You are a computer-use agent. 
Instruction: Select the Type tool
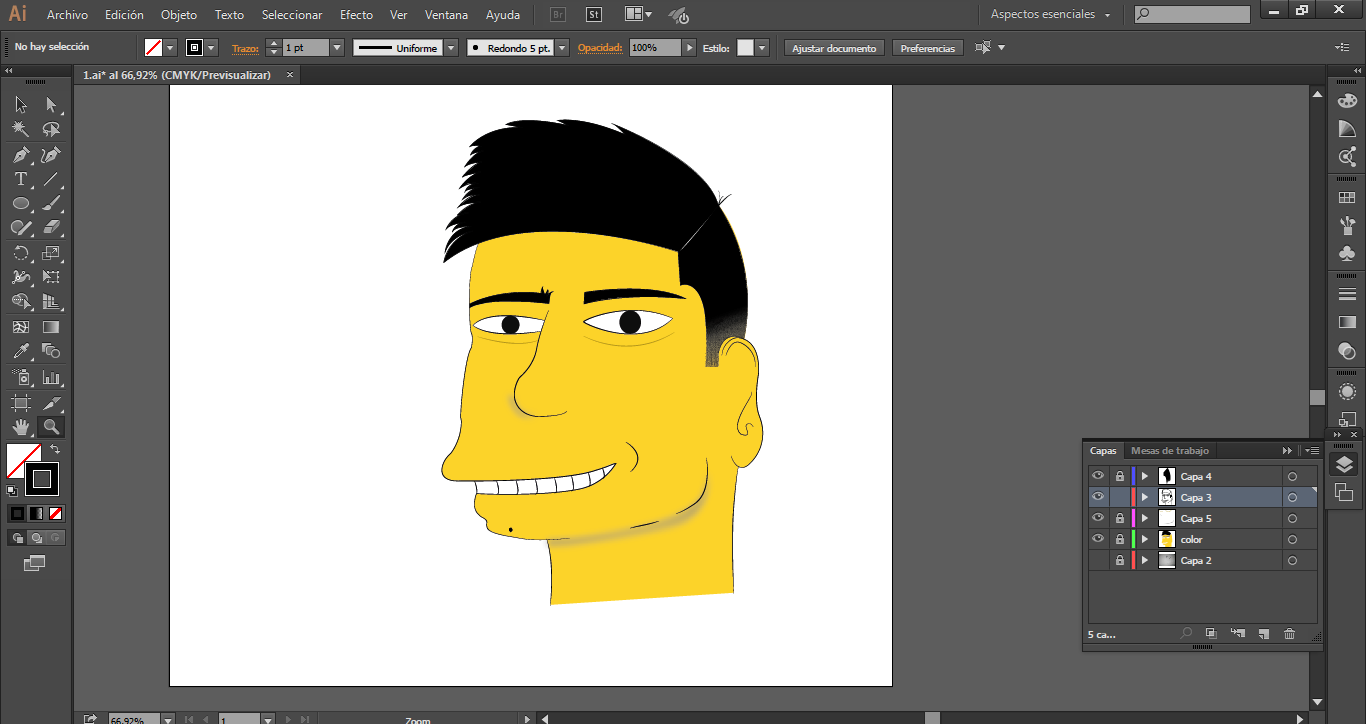20,180
